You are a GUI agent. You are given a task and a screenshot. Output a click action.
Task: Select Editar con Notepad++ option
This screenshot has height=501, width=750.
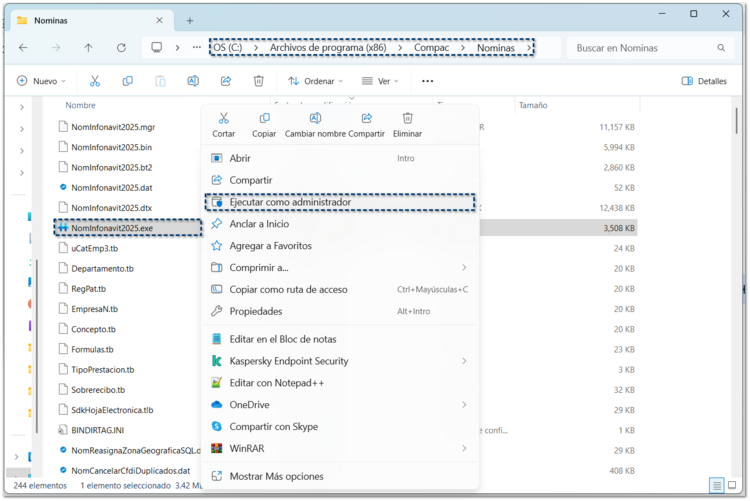[x=276, y=383]
